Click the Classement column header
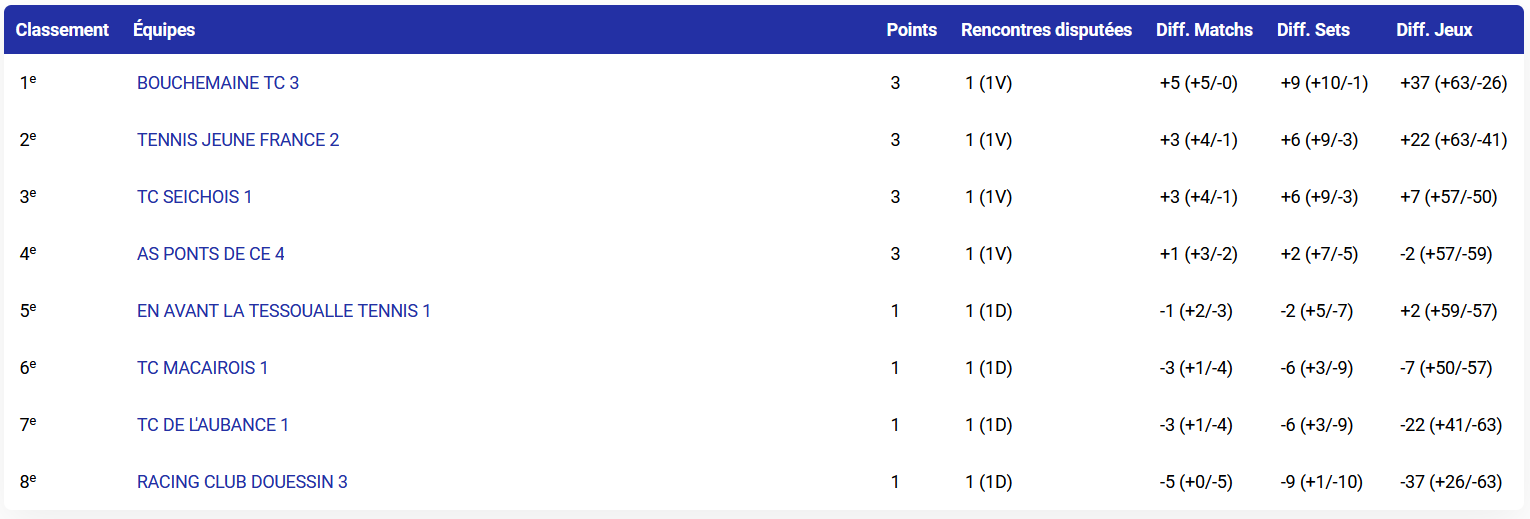The width and height of the screenshot is (1530, 519). (62, 30)
